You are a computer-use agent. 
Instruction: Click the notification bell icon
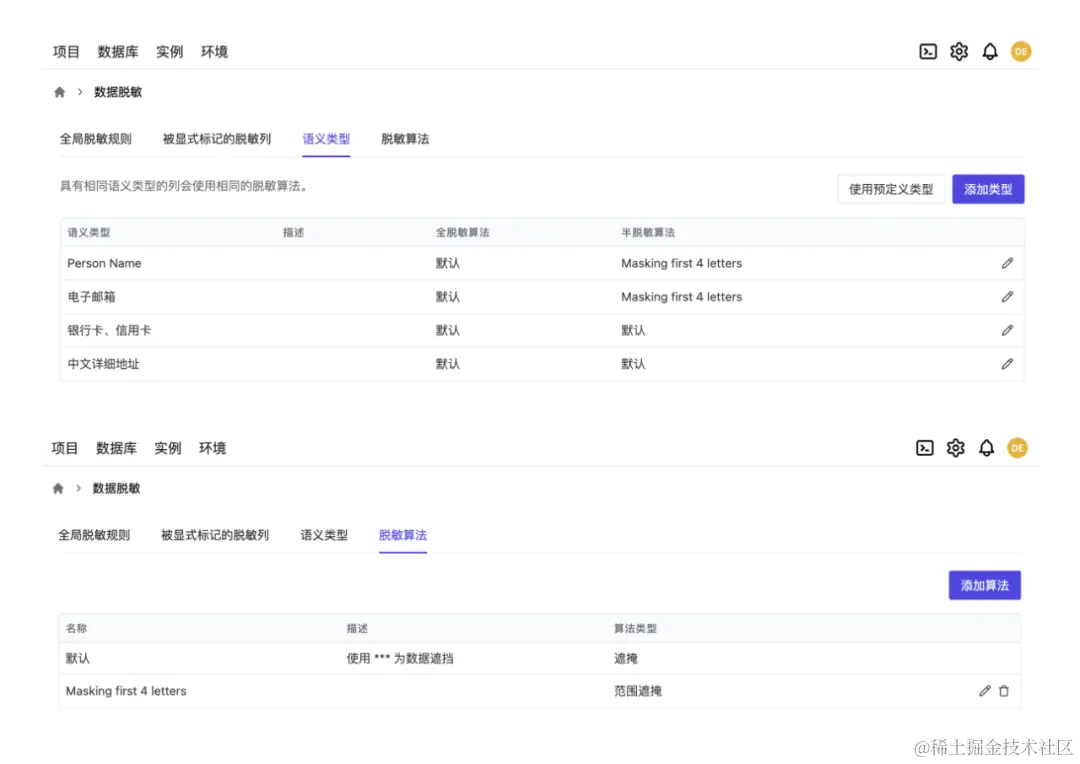coord(990,51)
